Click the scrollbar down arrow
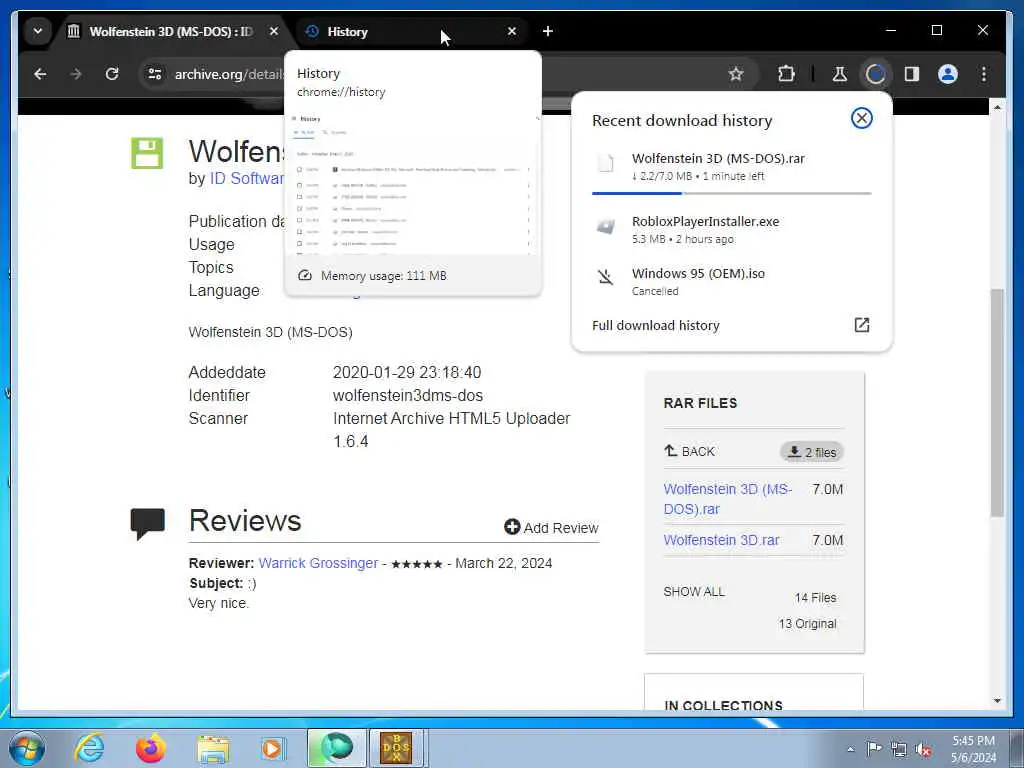The image size is (1024, 768). pos(997,701)
